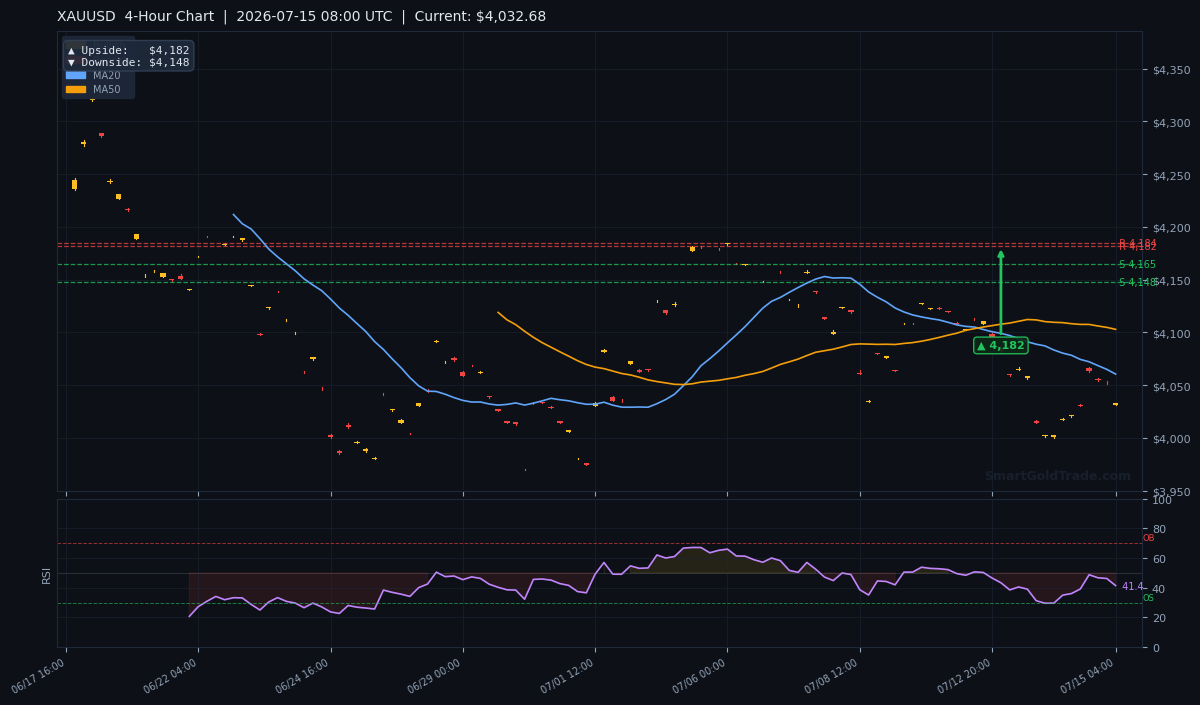Click the 07/12 20:00 date label
Screen dimensions: 1200x705
(965, 676)
